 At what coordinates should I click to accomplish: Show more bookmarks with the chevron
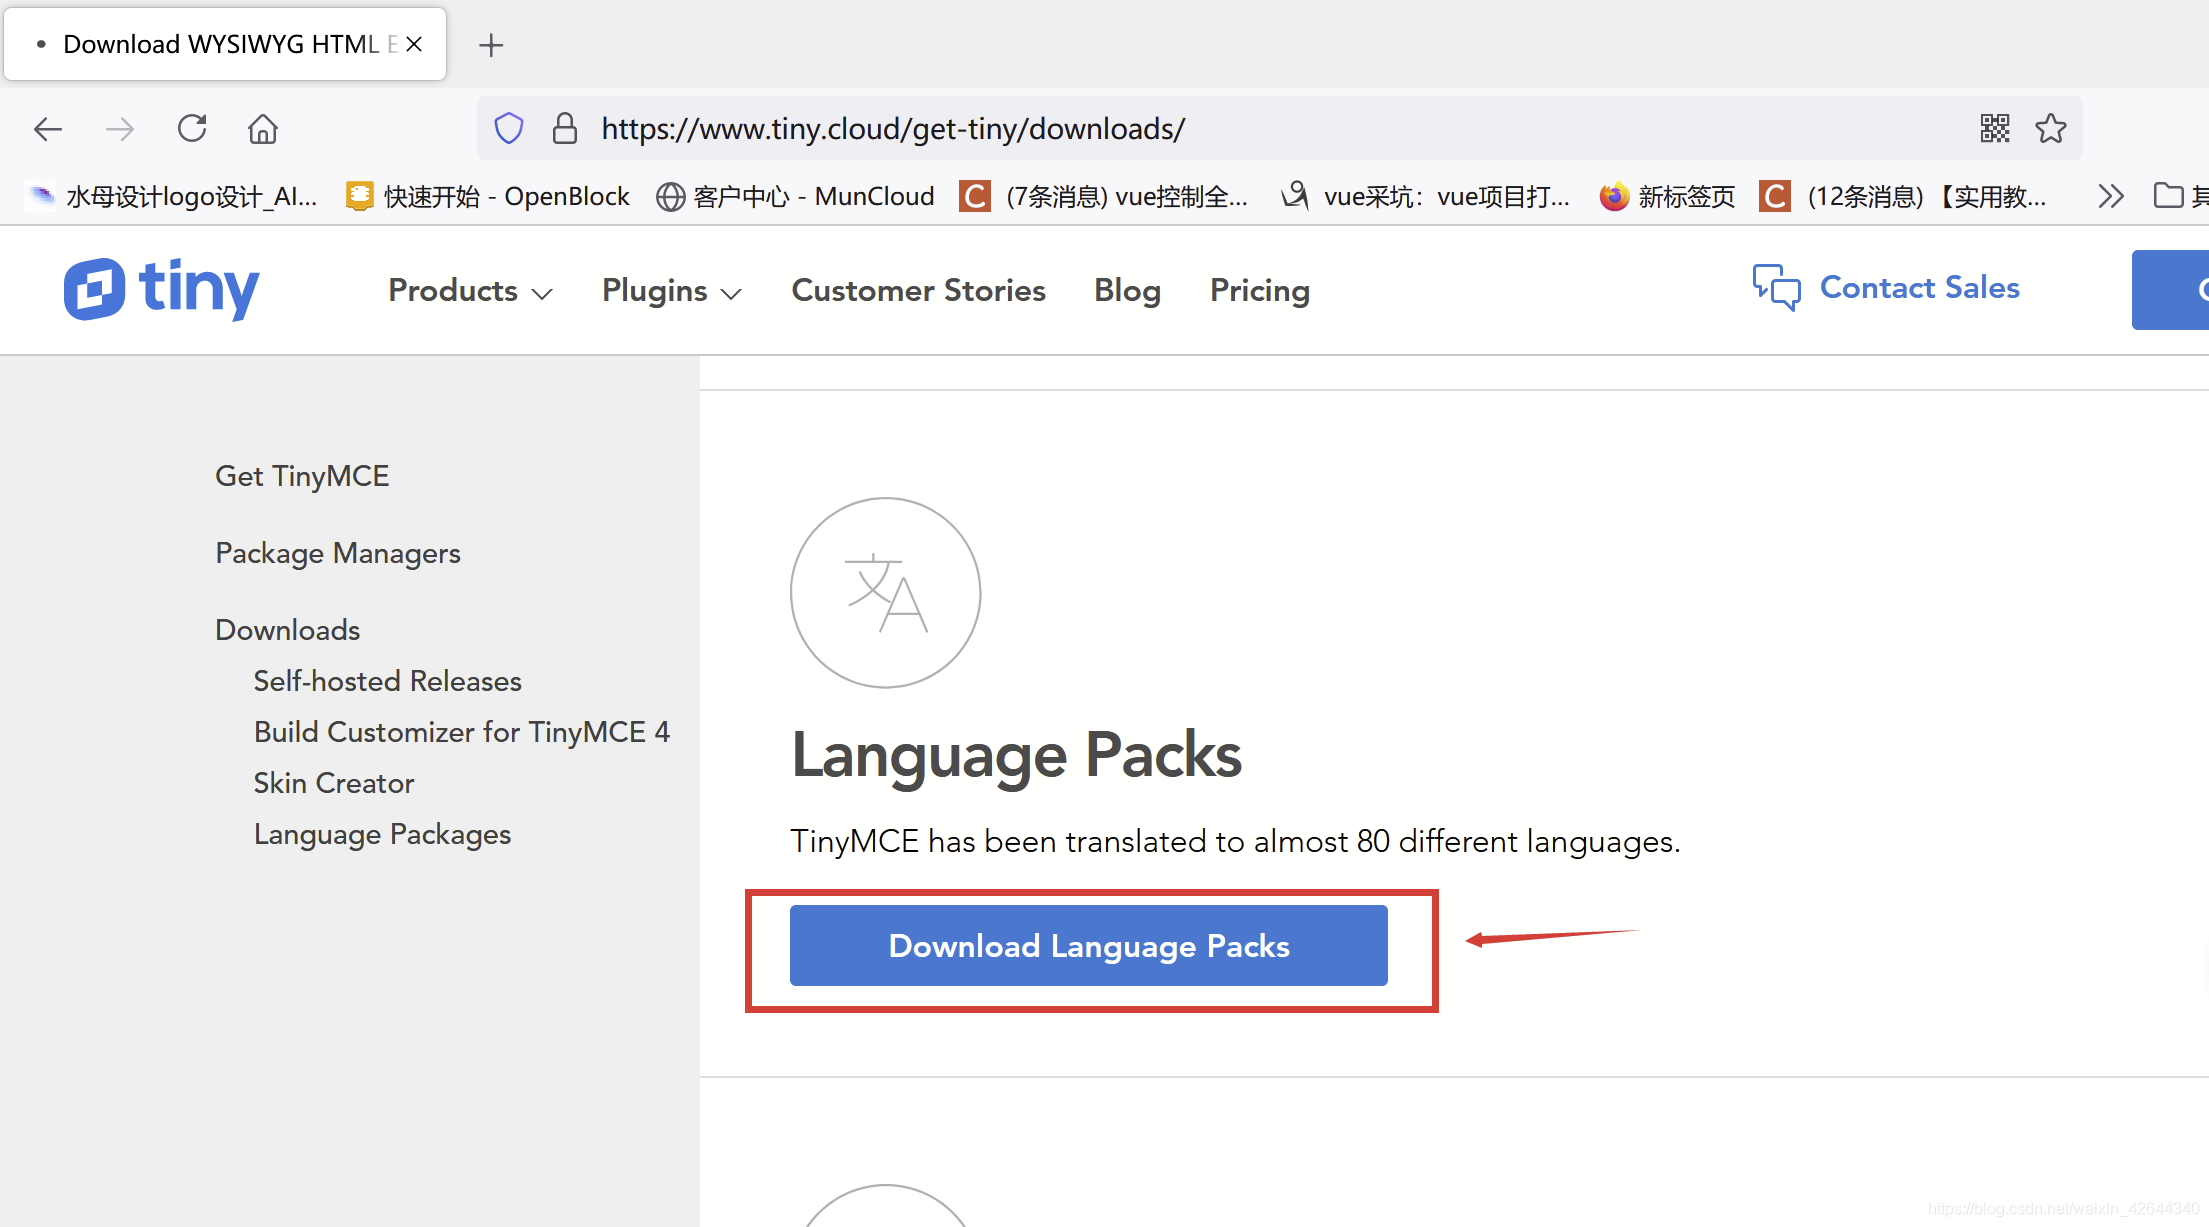2111,196
